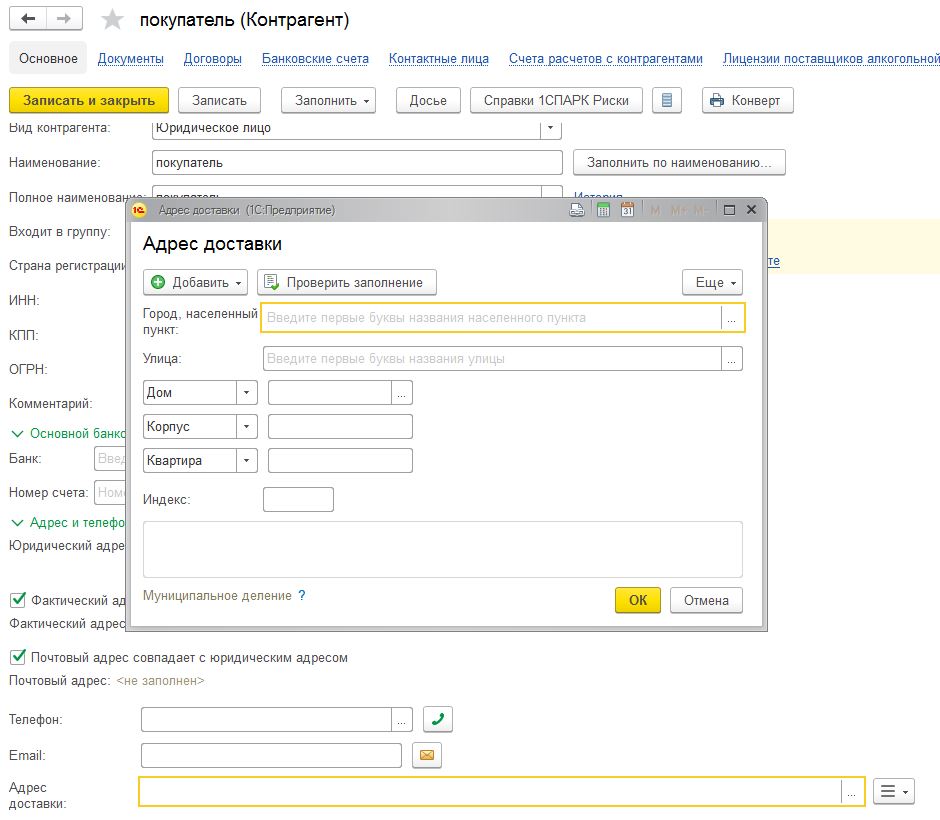Open the calendar icon in dialog title bar
The height and width of the screenshot is (820, 940).
point(627,210)
